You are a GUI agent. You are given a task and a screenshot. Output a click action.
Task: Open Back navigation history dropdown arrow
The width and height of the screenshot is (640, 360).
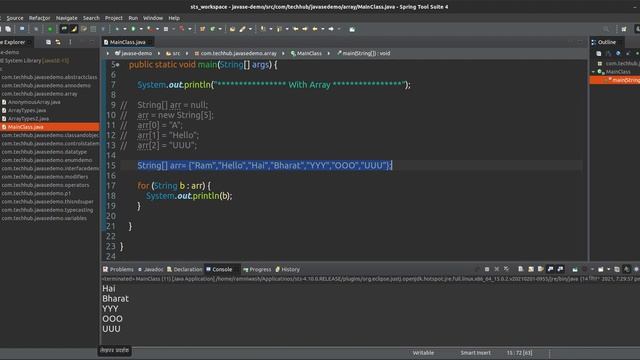323,29
